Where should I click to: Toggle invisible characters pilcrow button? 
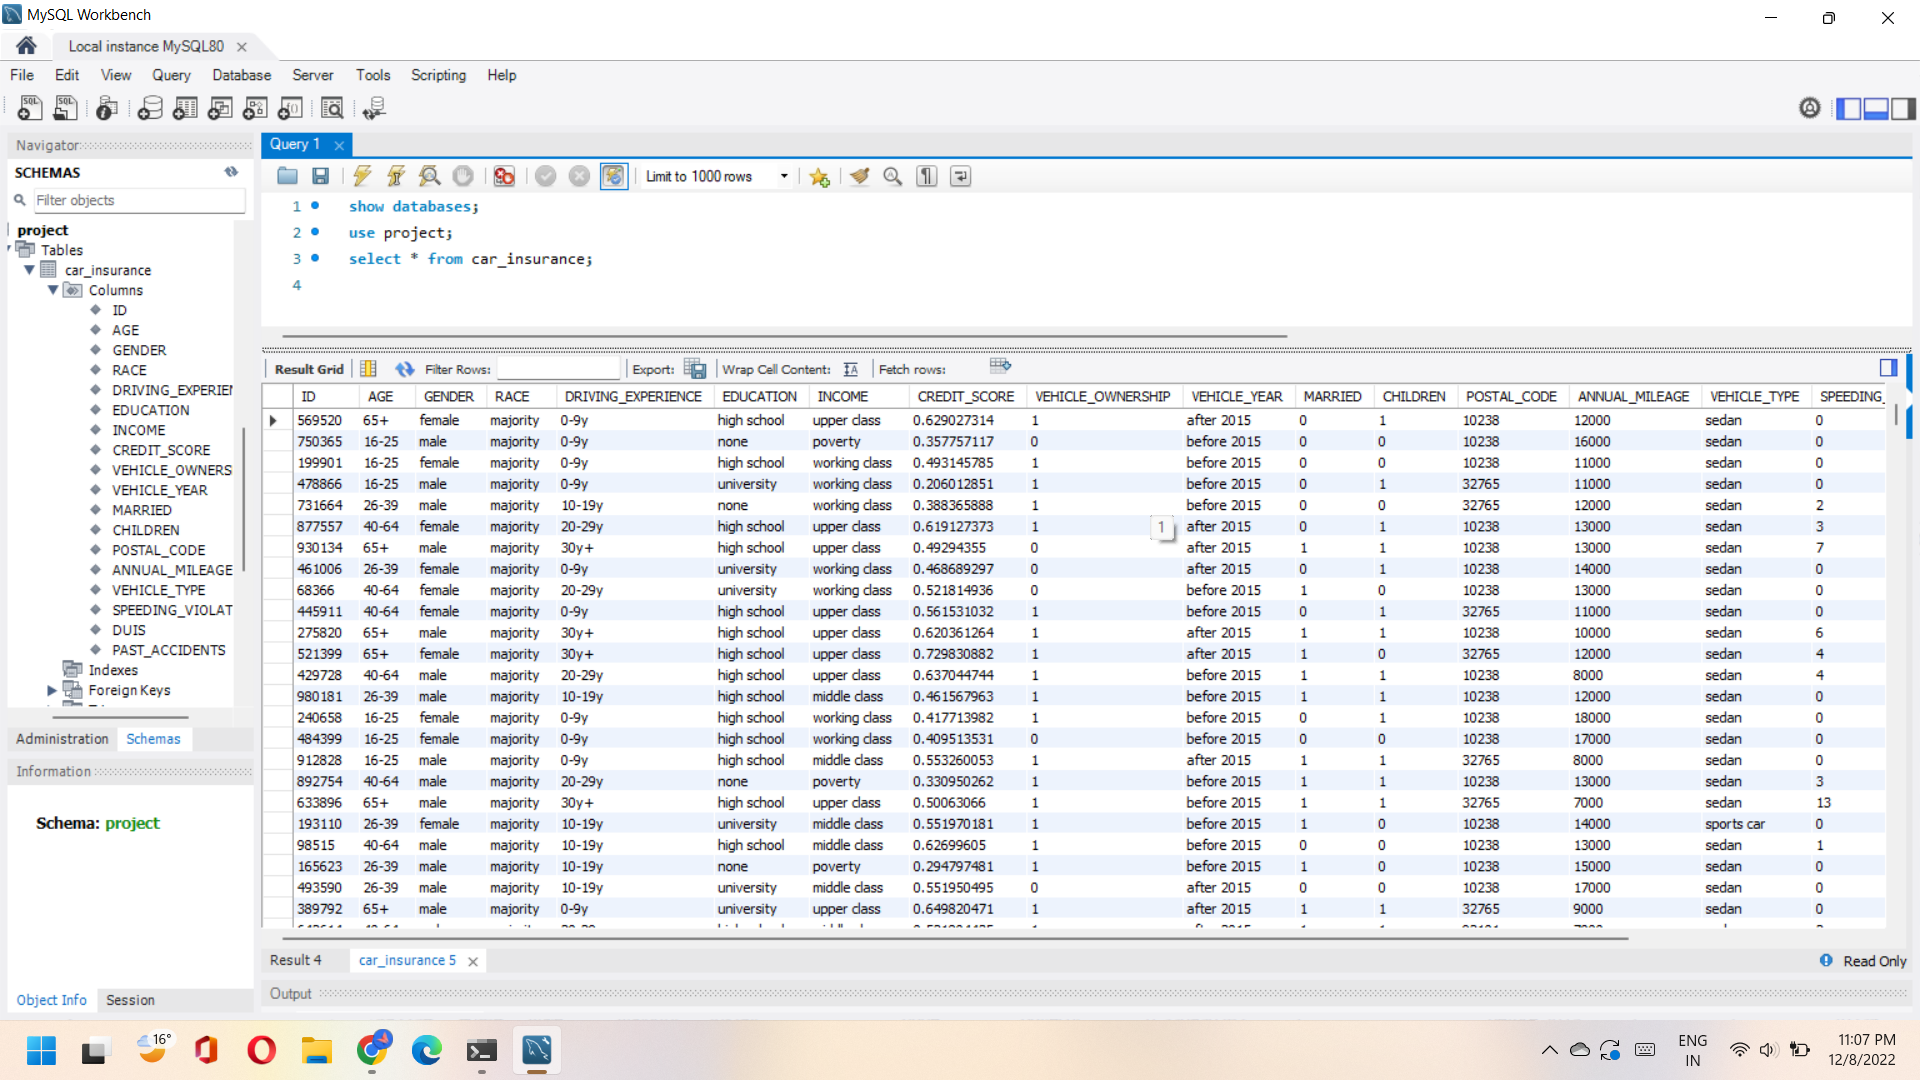pyautogui.click(x=927, y=176)
